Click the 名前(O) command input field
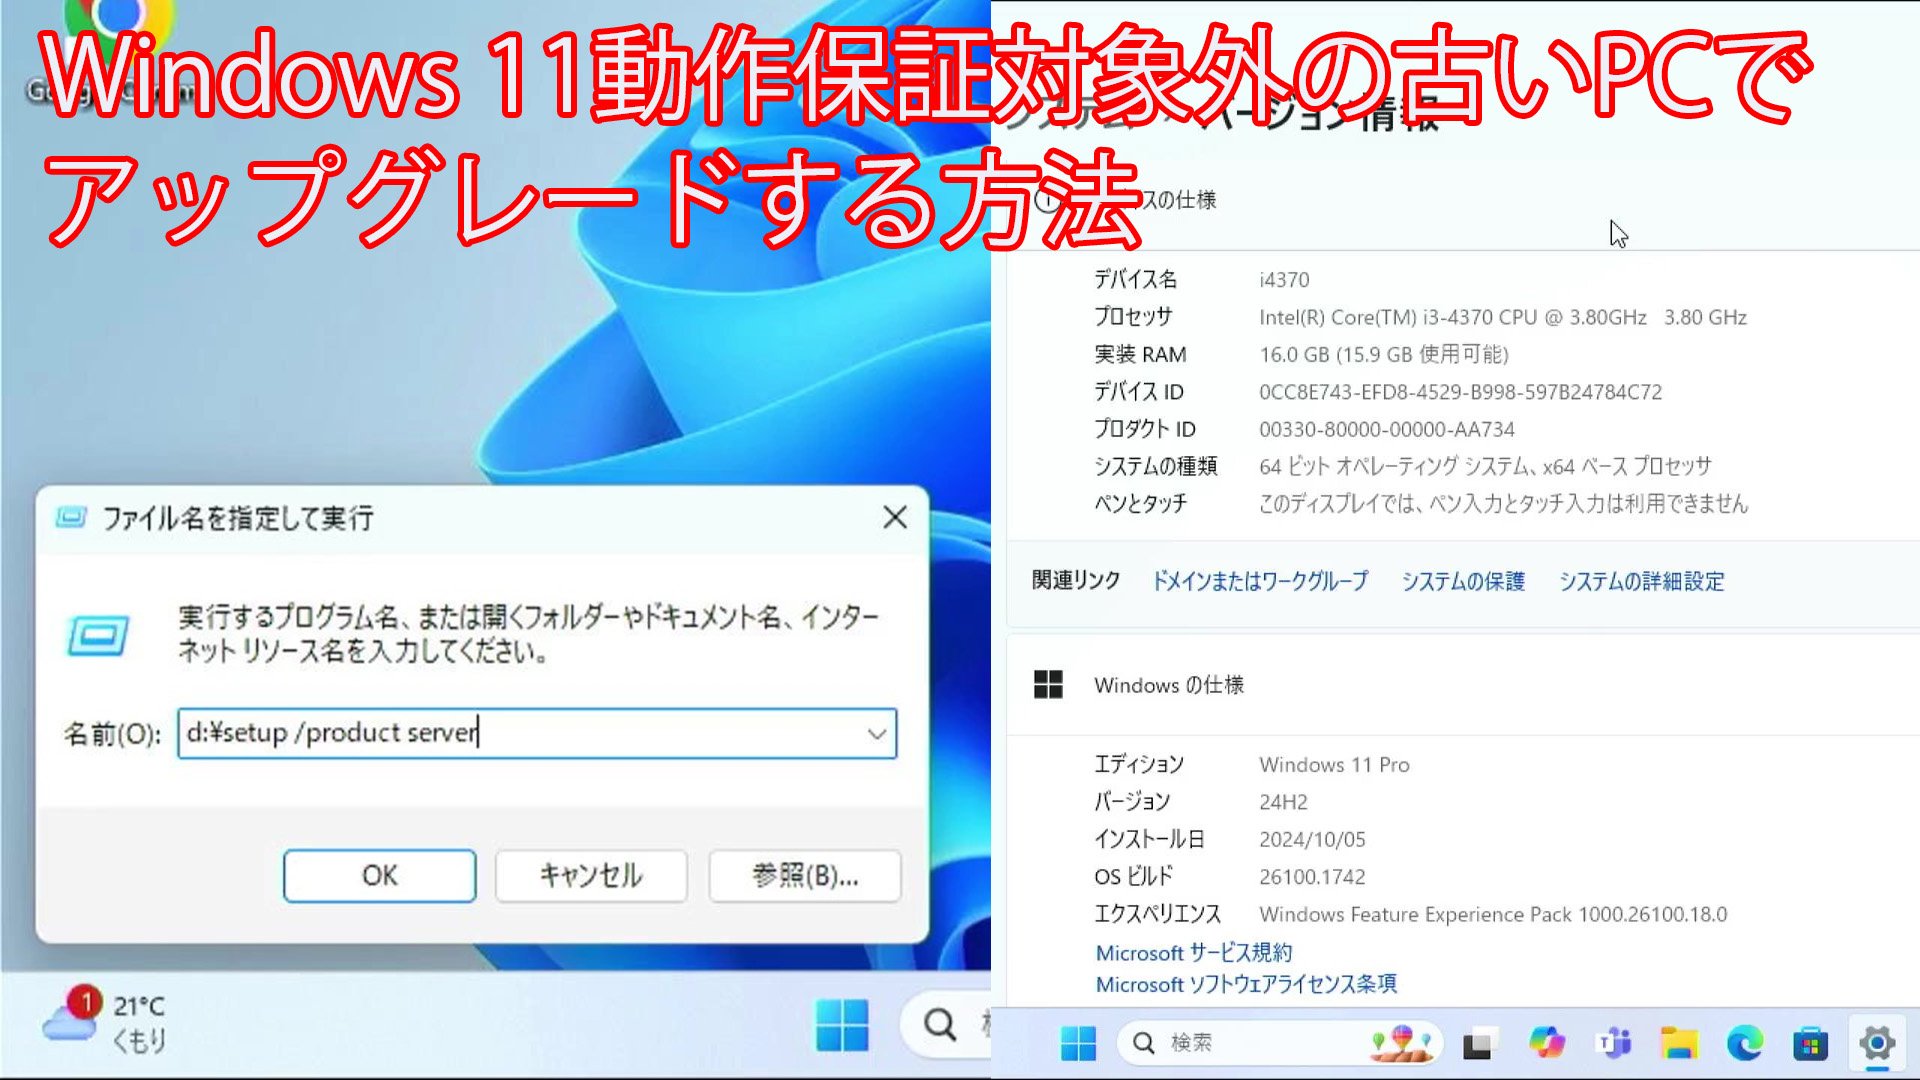1920x1080 pixels. click(537, 734)
